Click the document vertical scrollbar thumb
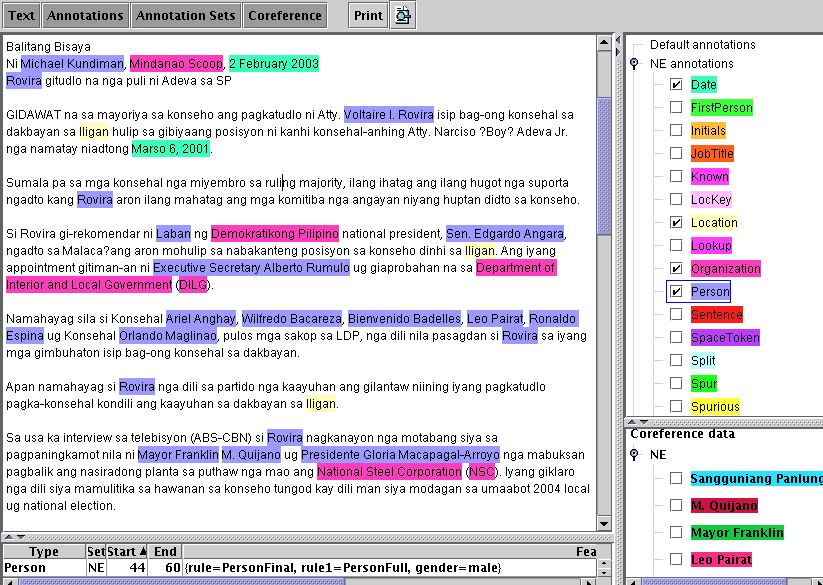The width and height of the screenshot is (823, 585). pyautogui.click(x=604, y=165)
